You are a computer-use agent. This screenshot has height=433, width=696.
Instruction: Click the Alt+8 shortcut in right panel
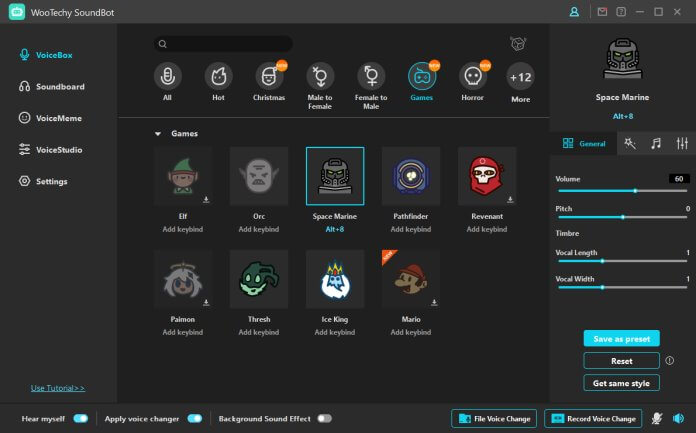tap(623, 116)
